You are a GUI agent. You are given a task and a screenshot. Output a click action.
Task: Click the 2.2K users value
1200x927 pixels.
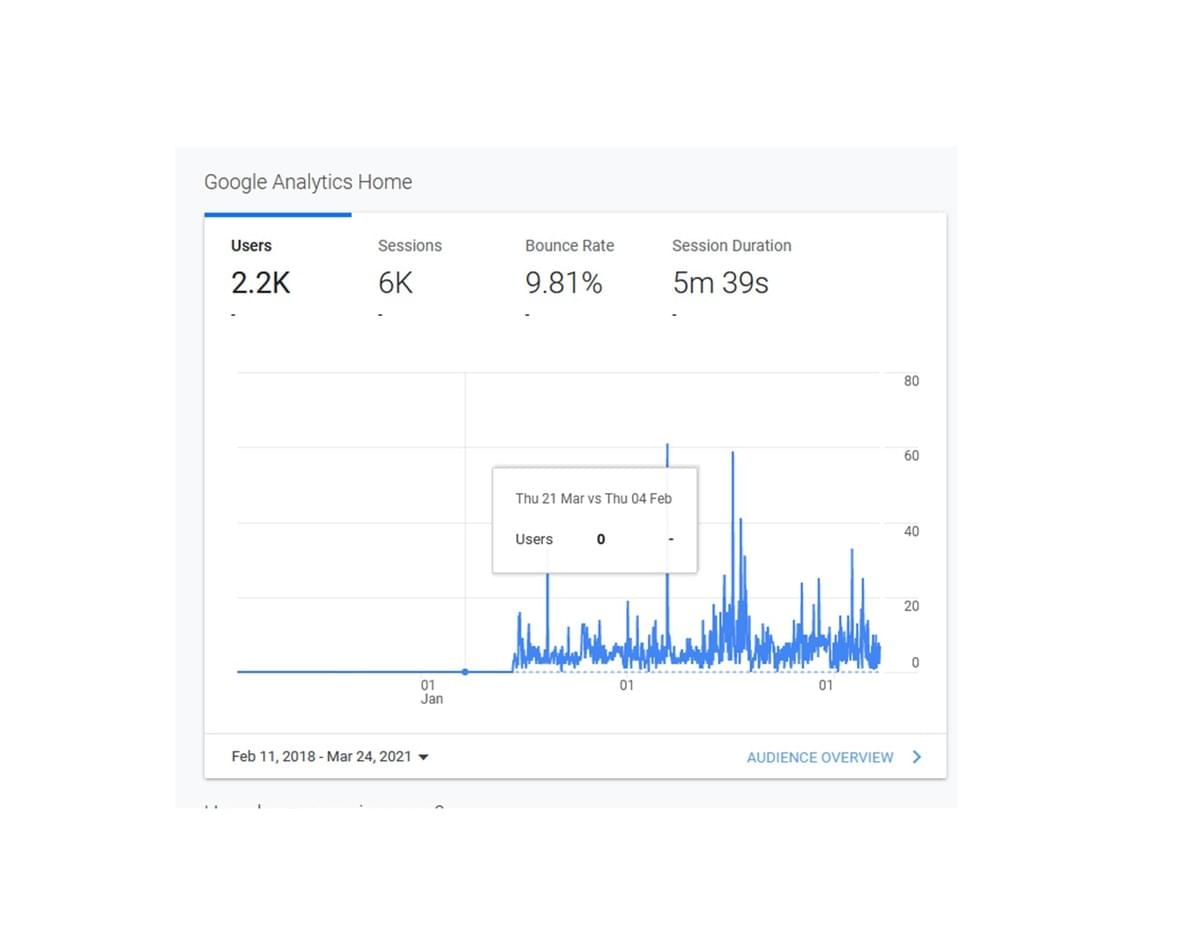tap(261, 284)
